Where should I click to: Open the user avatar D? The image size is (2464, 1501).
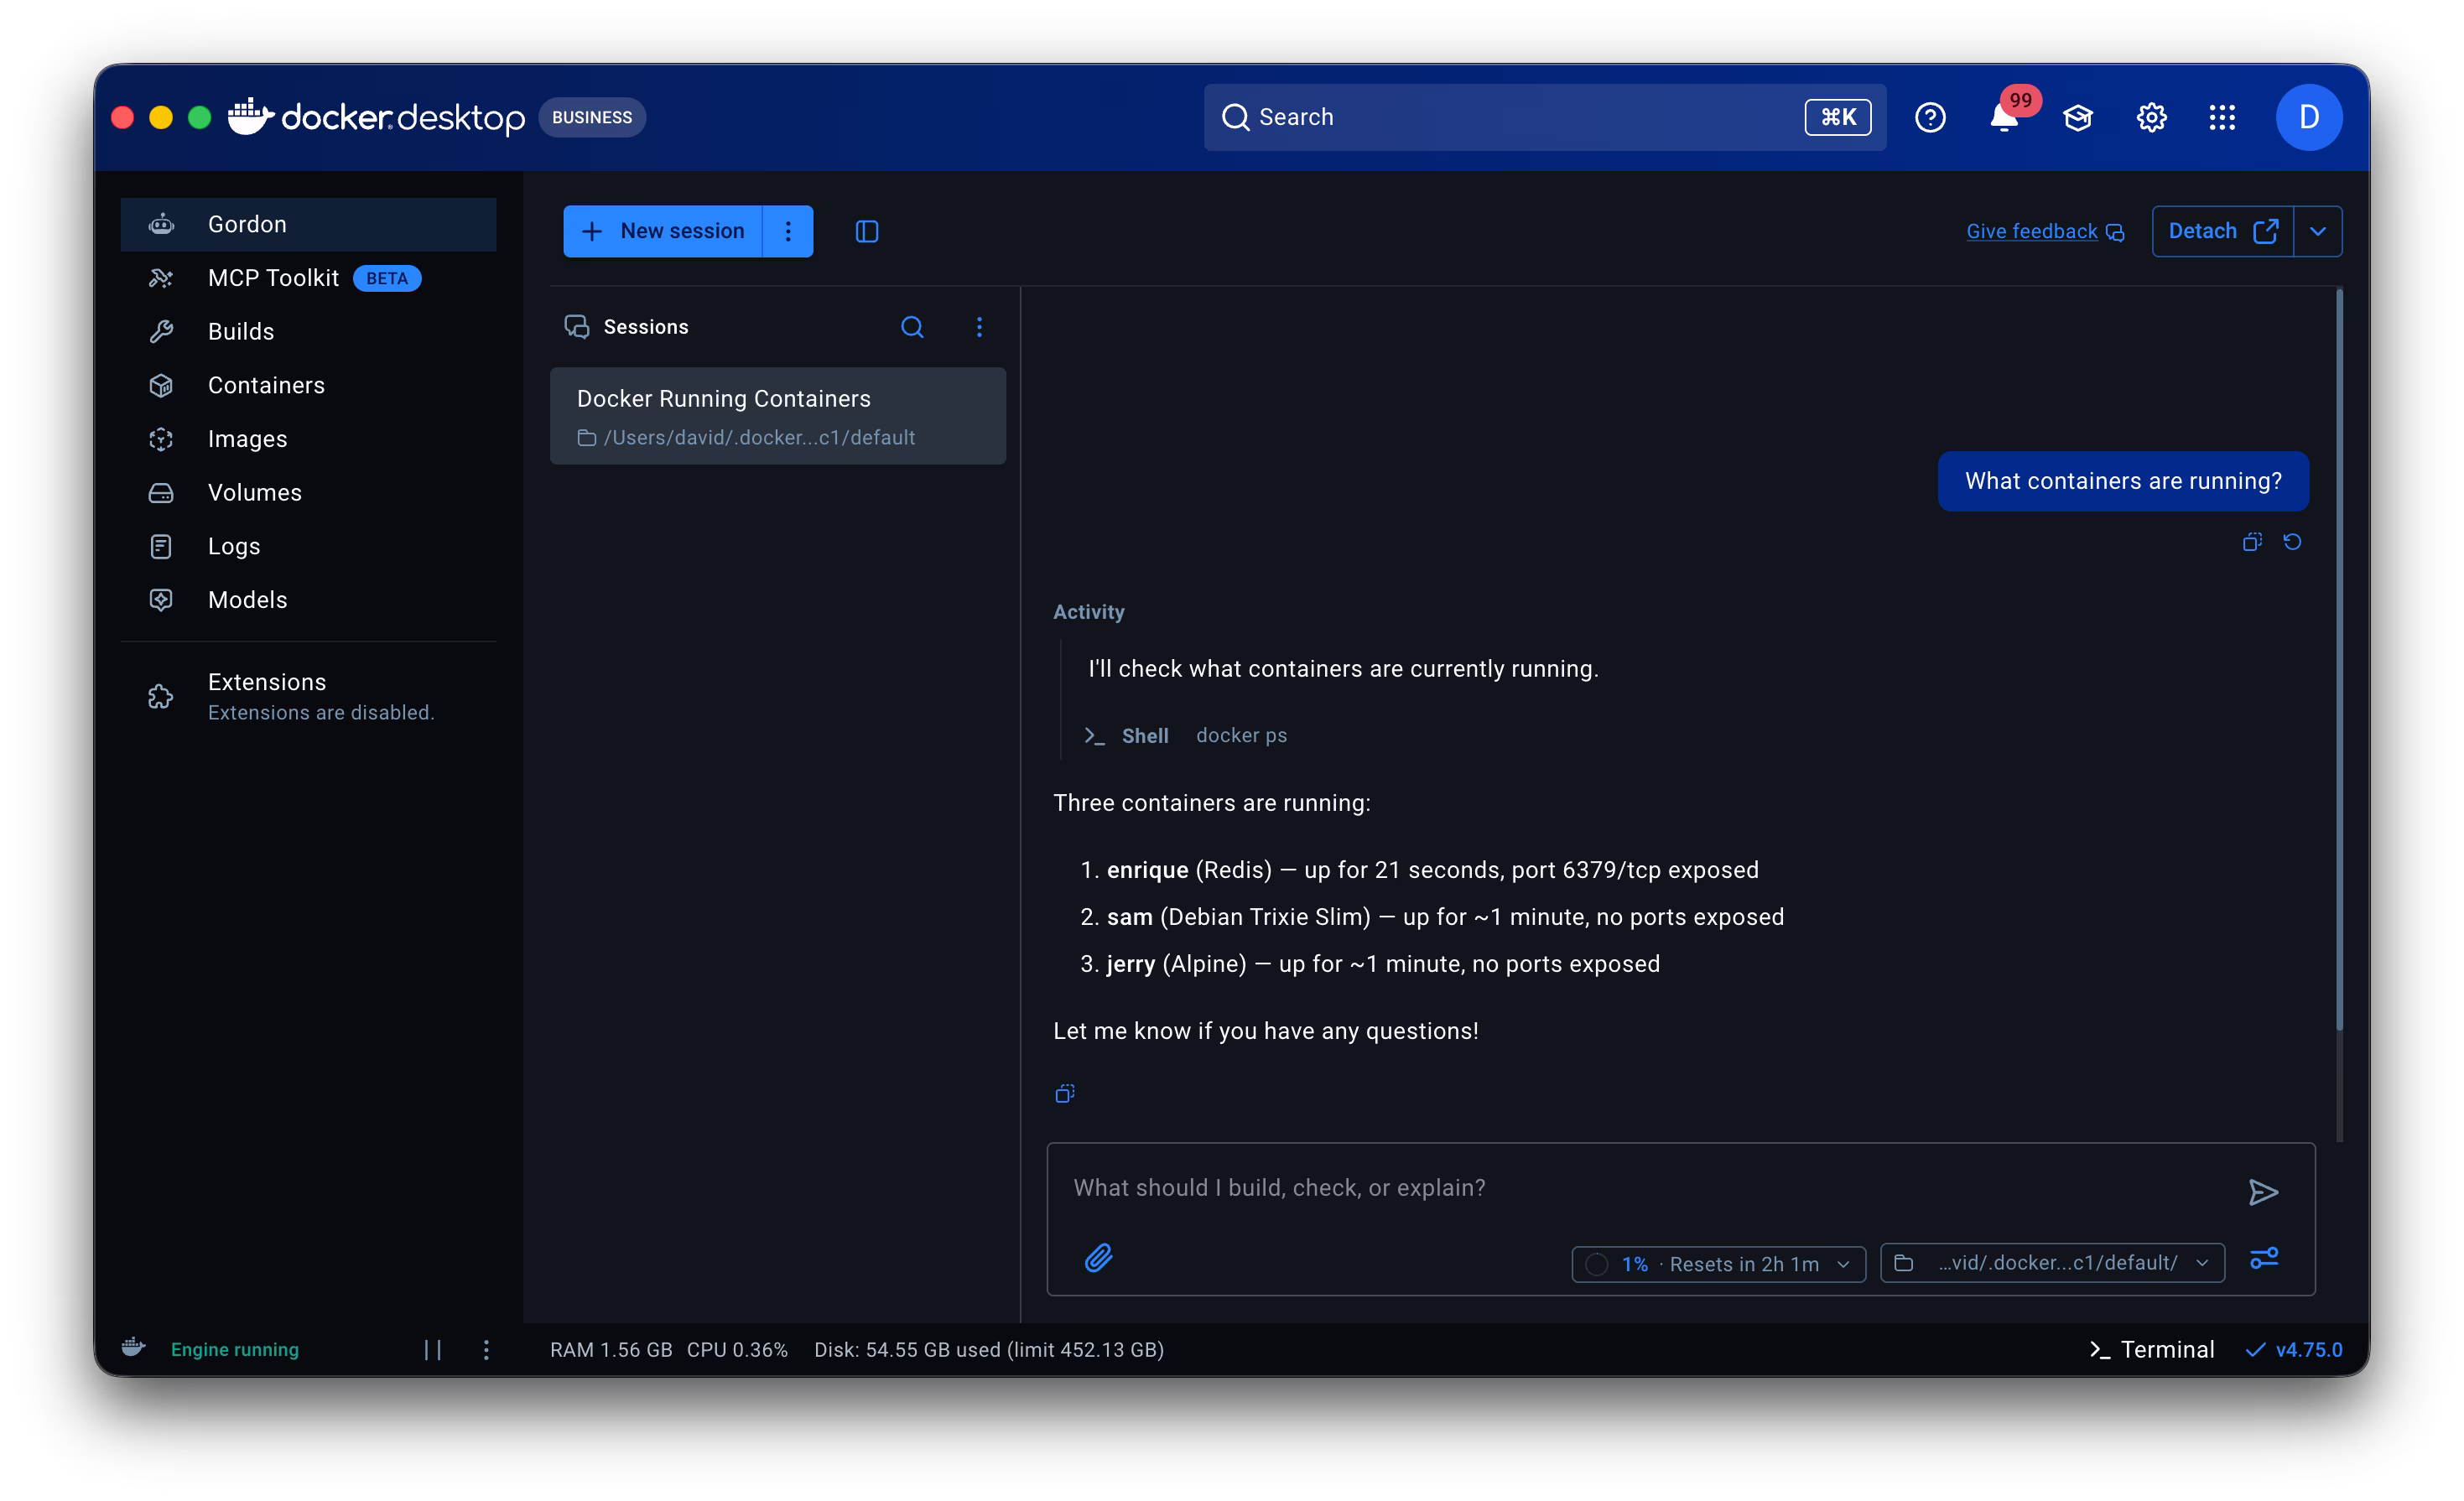(x=2308, y=118)
